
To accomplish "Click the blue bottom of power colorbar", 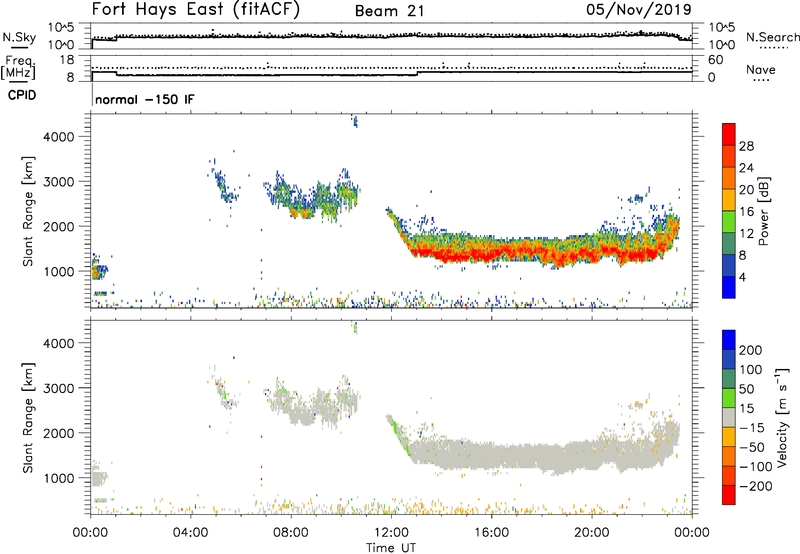I will [729, 287].
